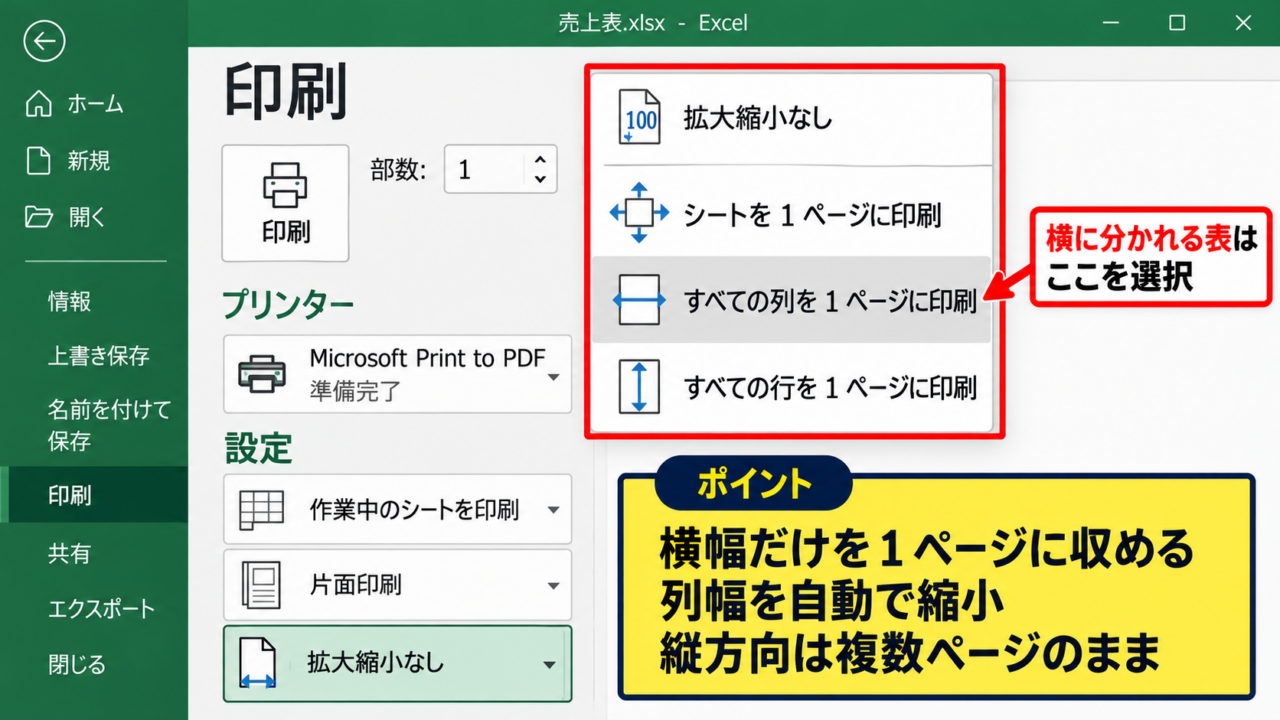The height and width of the screenshot is (720, 1280).
Task: Click the large 印刷 print button
Action: click(x=286, y=203)
